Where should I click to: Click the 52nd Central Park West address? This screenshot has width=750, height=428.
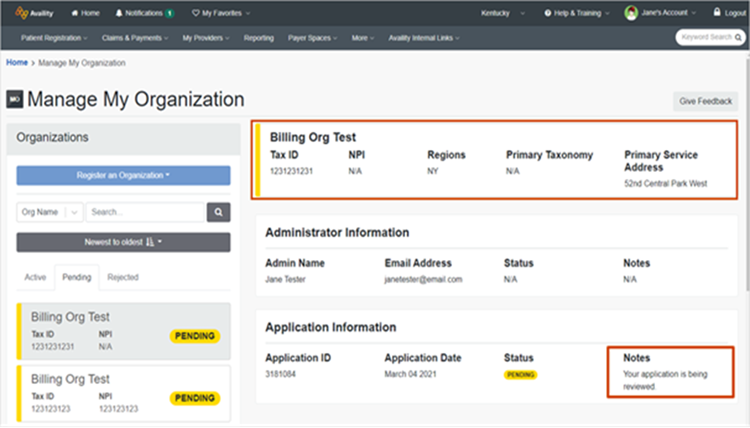(x=665, y=184)
